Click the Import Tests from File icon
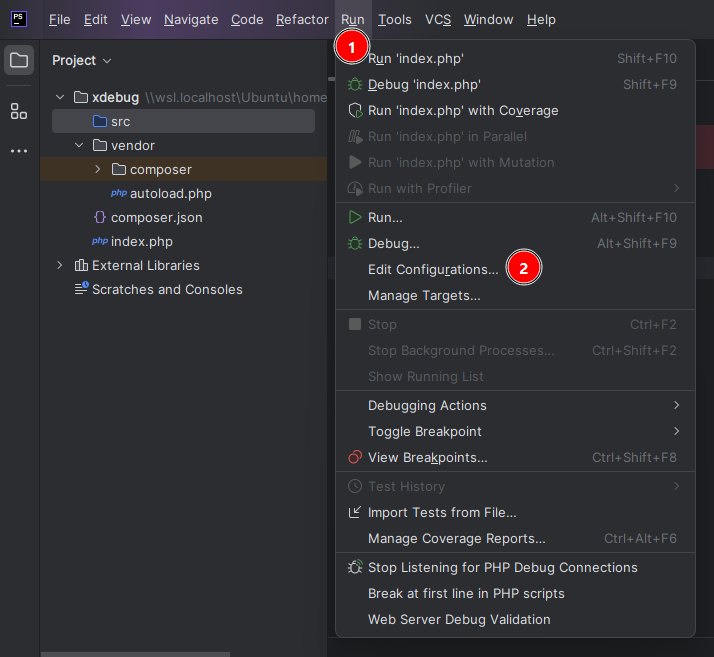This screenshot has height=657, width=714. coord(354,512)
